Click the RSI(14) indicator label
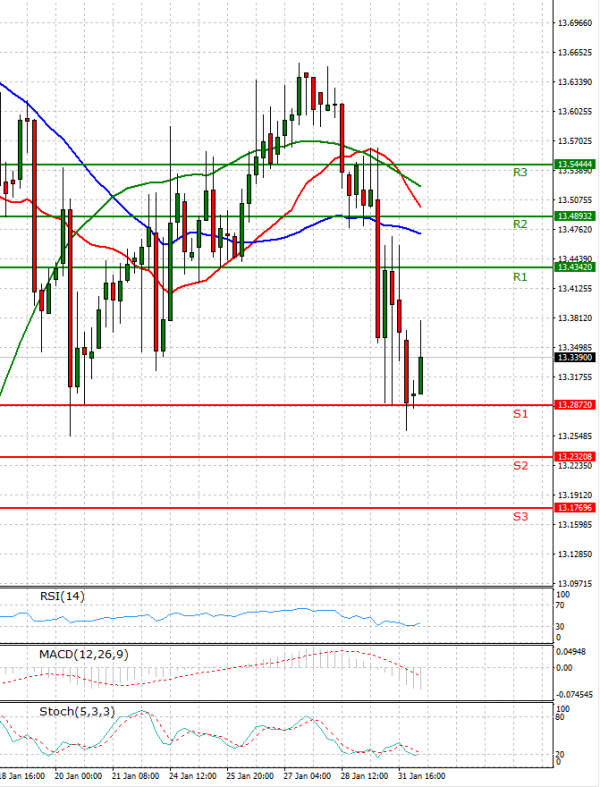 (62, 596)
